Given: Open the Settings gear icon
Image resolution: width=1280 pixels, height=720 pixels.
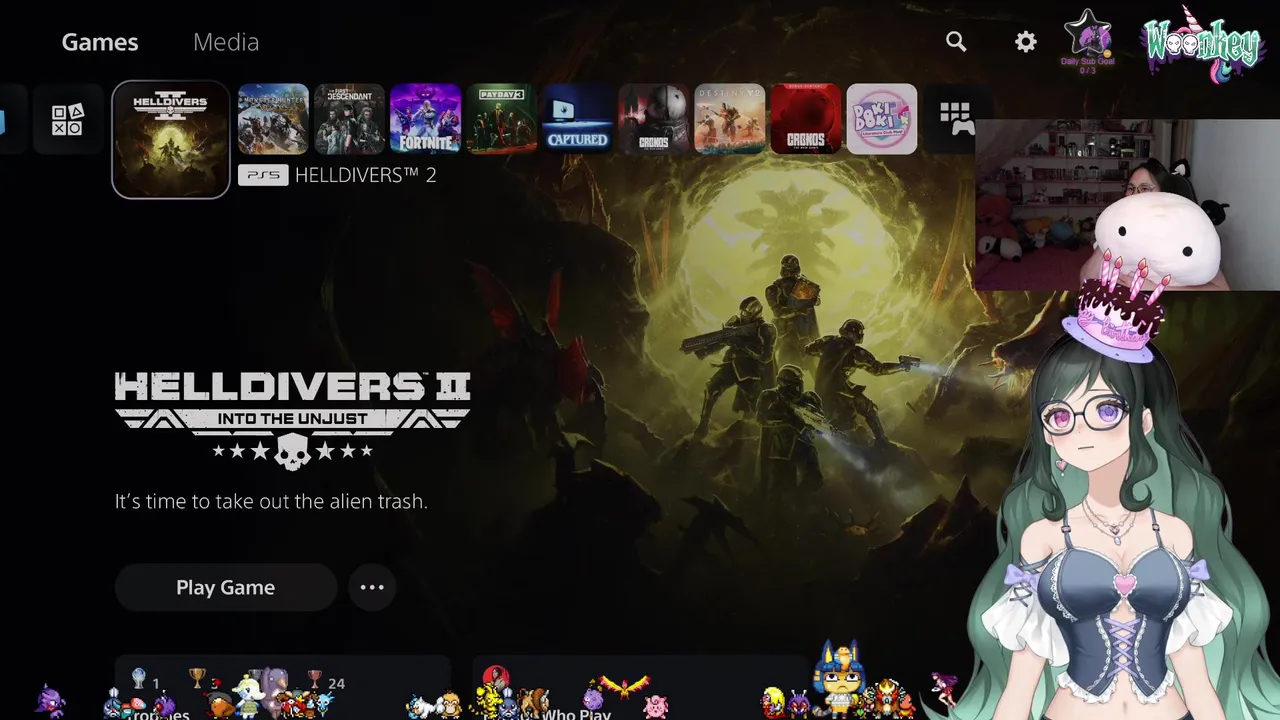Looking at the screenshot, I should (1026, 42).
